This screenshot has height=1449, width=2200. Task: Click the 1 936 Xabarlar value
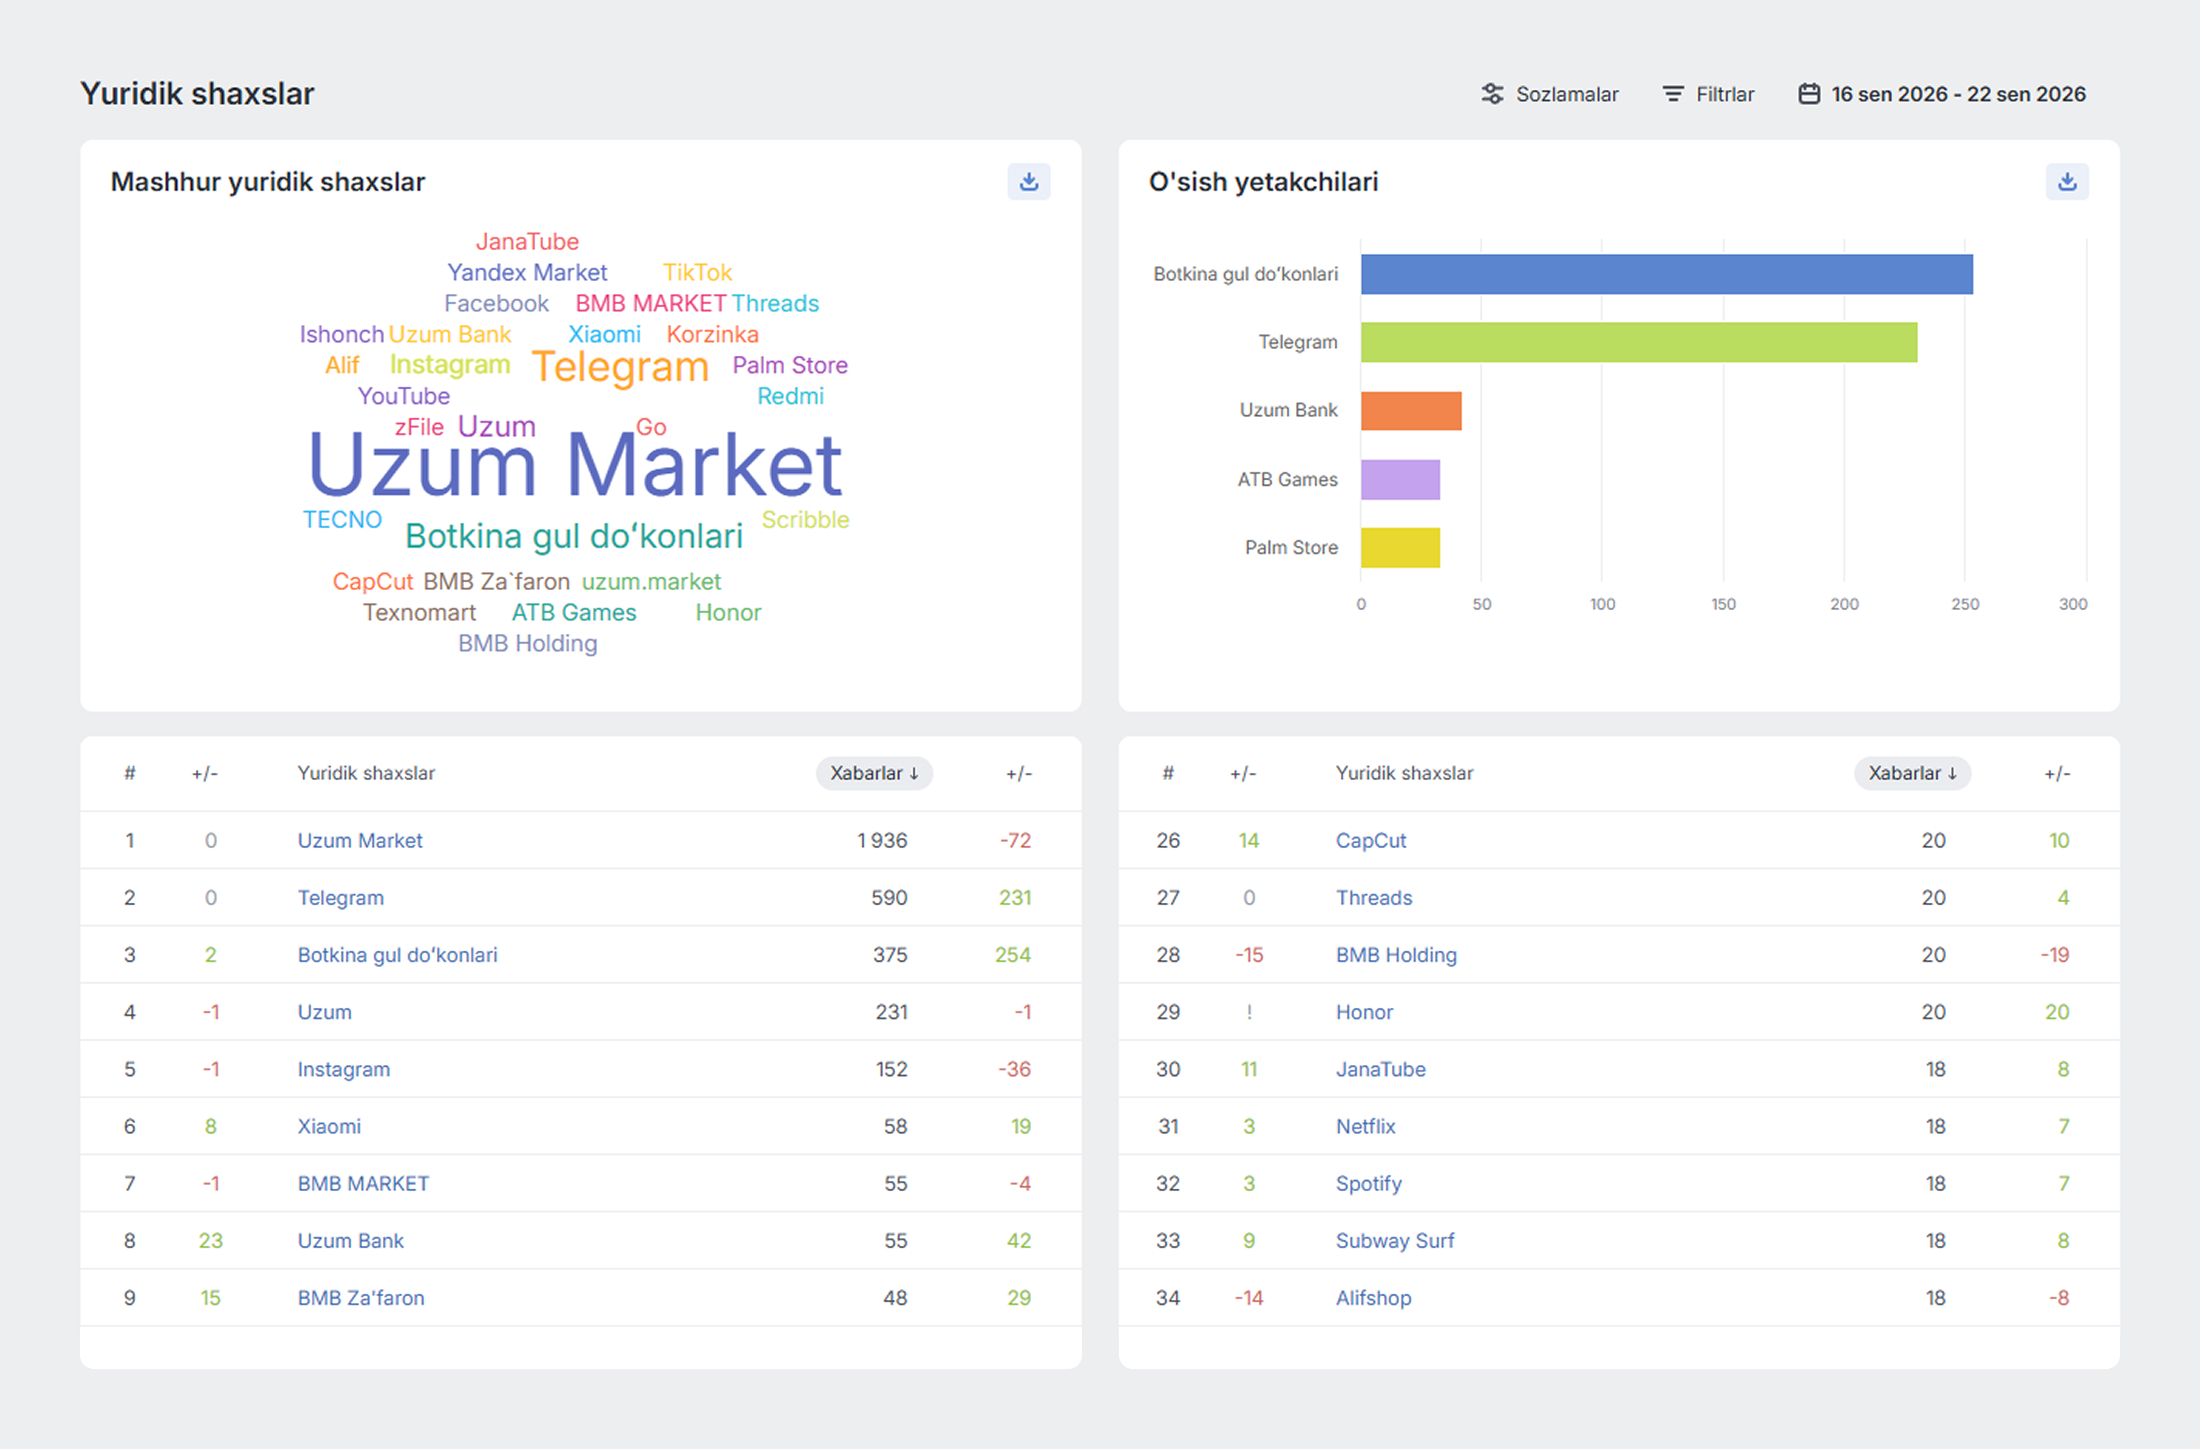882,840
